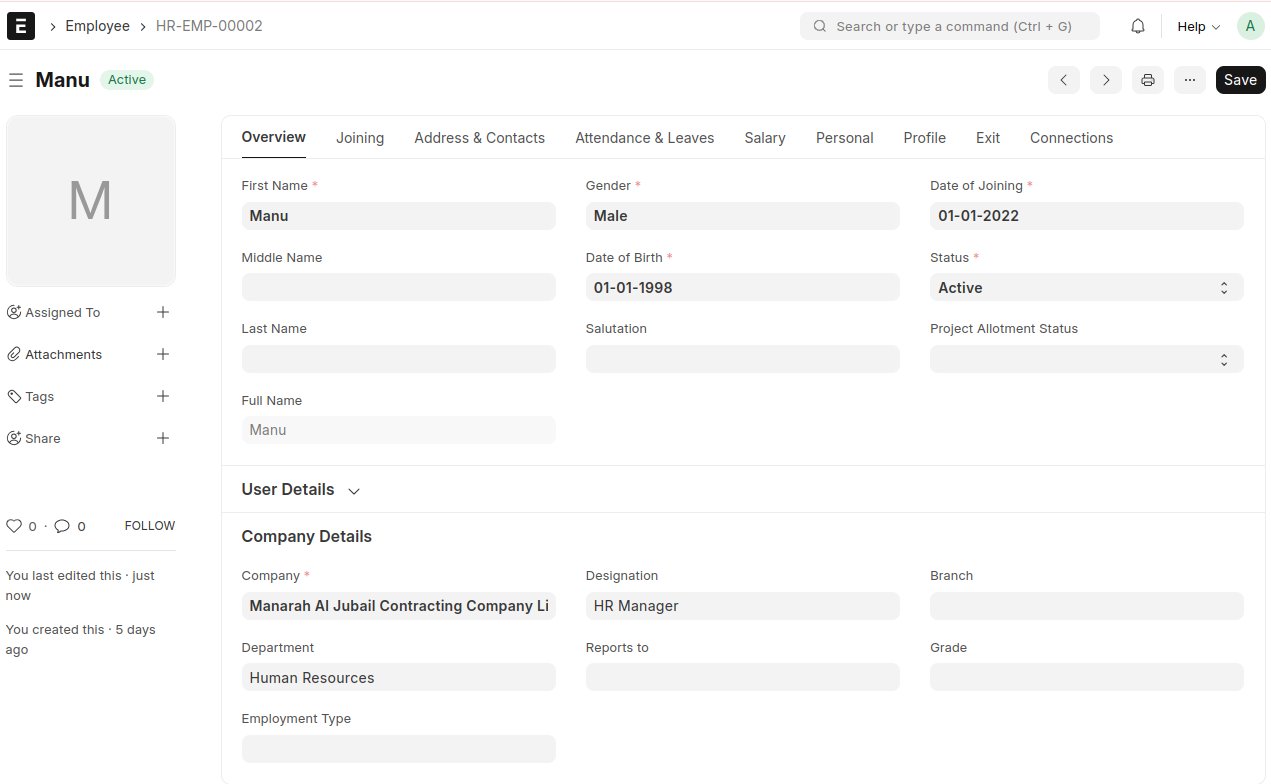Click the print icon
This screenshot has height=784, width=1271.
[x=1148, y=80]
